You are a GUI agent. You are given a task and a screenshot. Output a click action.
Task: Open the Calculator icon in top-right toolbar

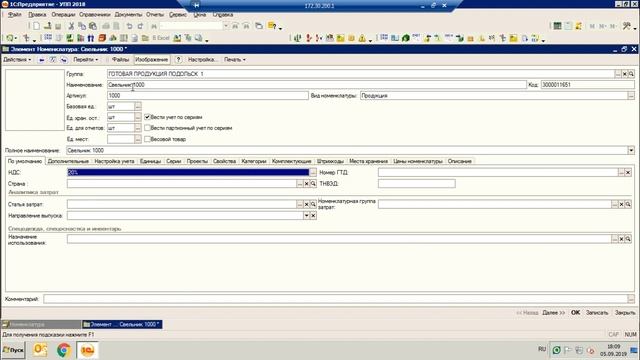(x=557, y=26)
